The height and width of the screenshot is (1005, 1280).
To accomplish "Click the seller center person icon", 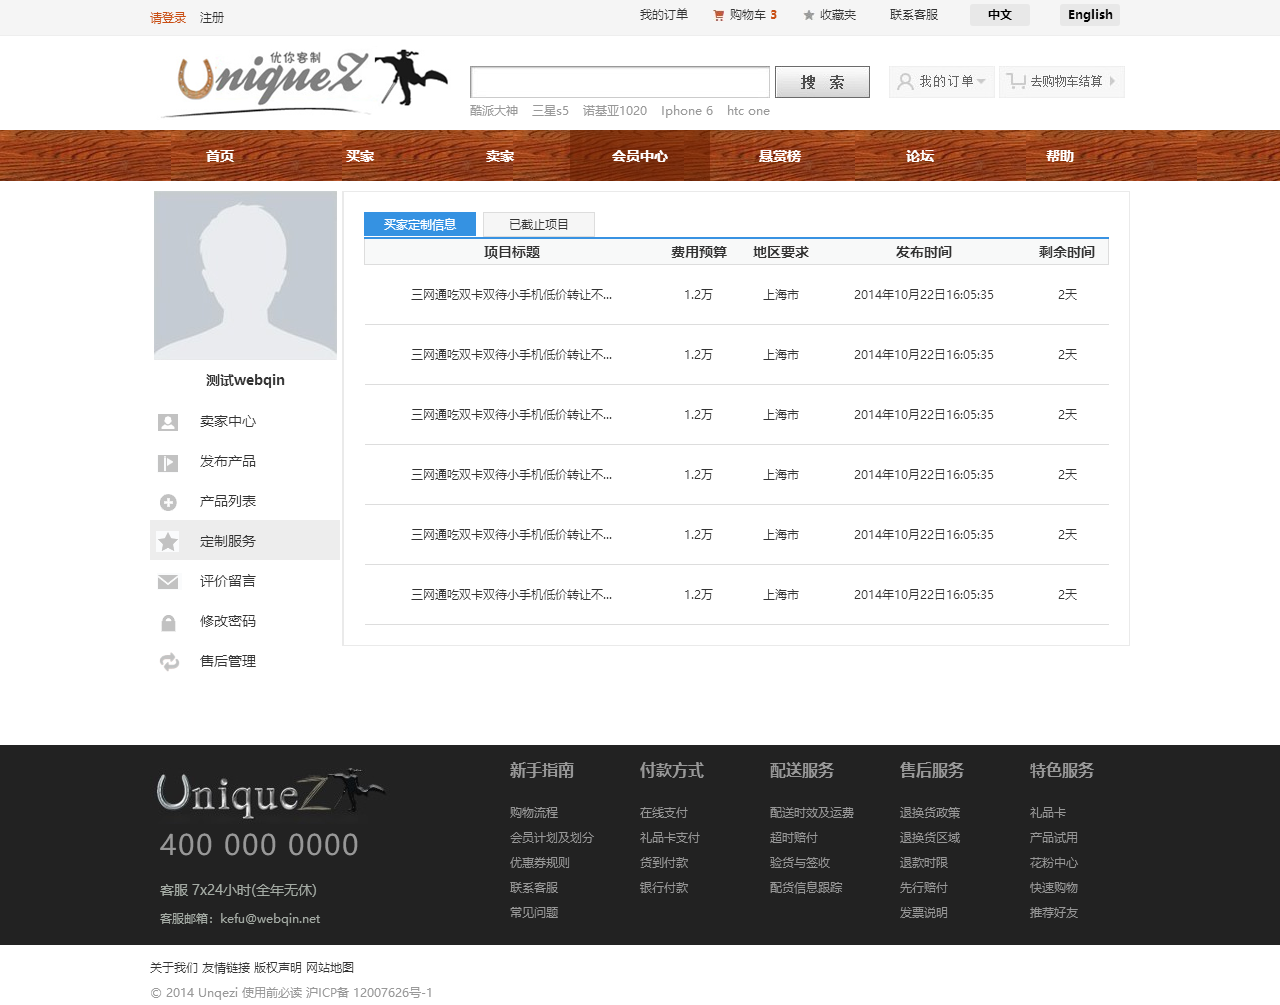I will coord(168,422).
